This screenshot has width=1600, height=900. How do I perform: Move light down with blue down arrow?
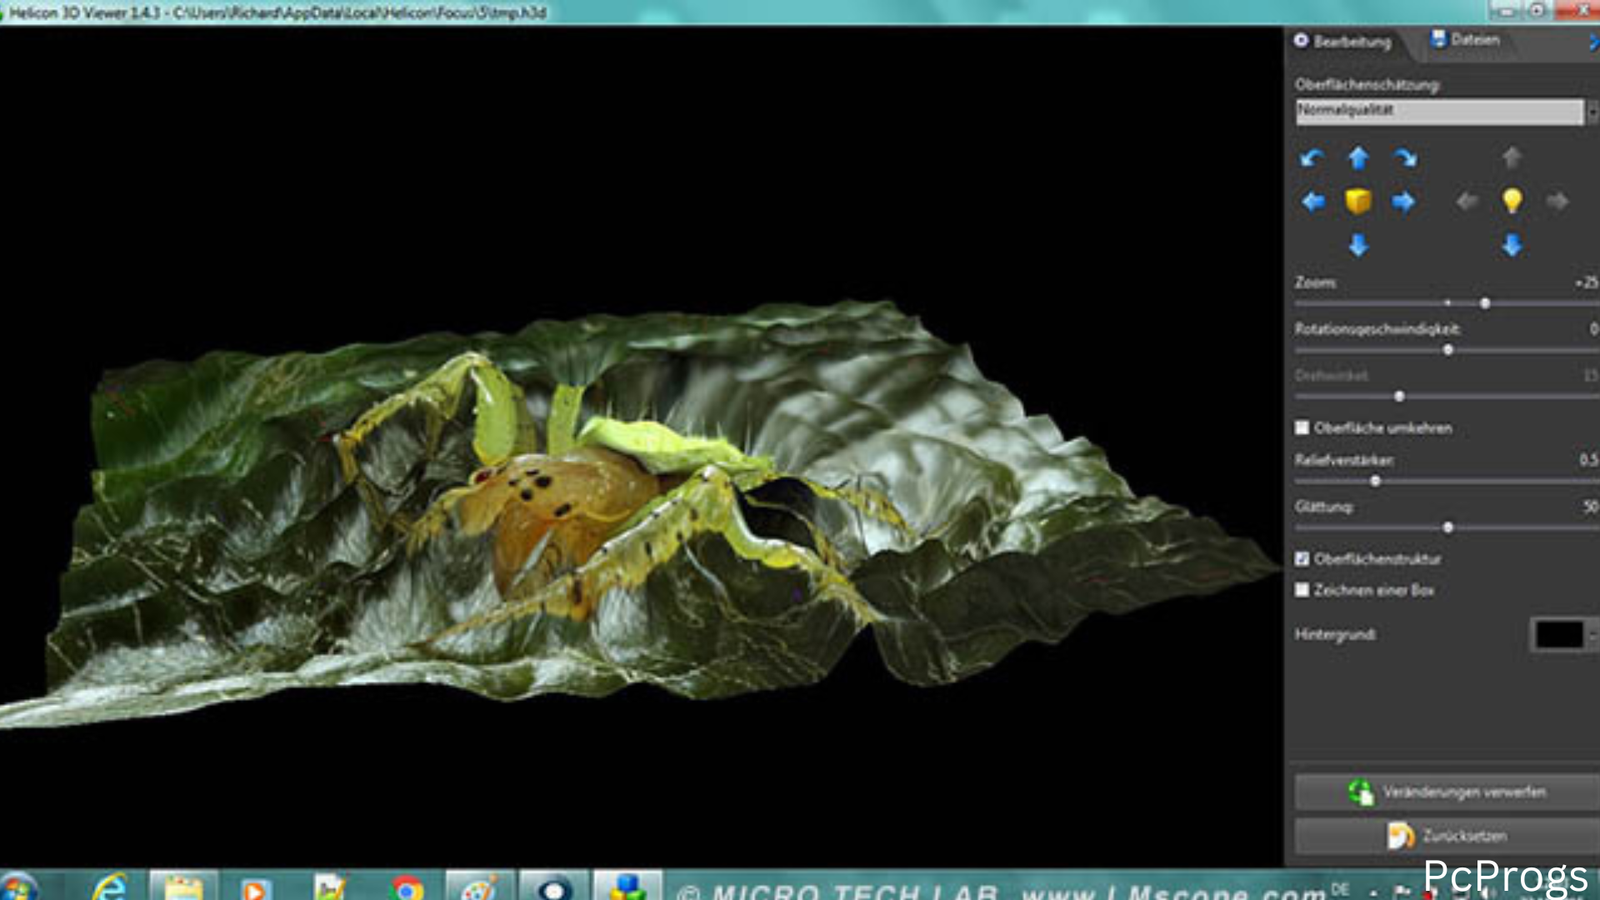(x=1512, y=245)
